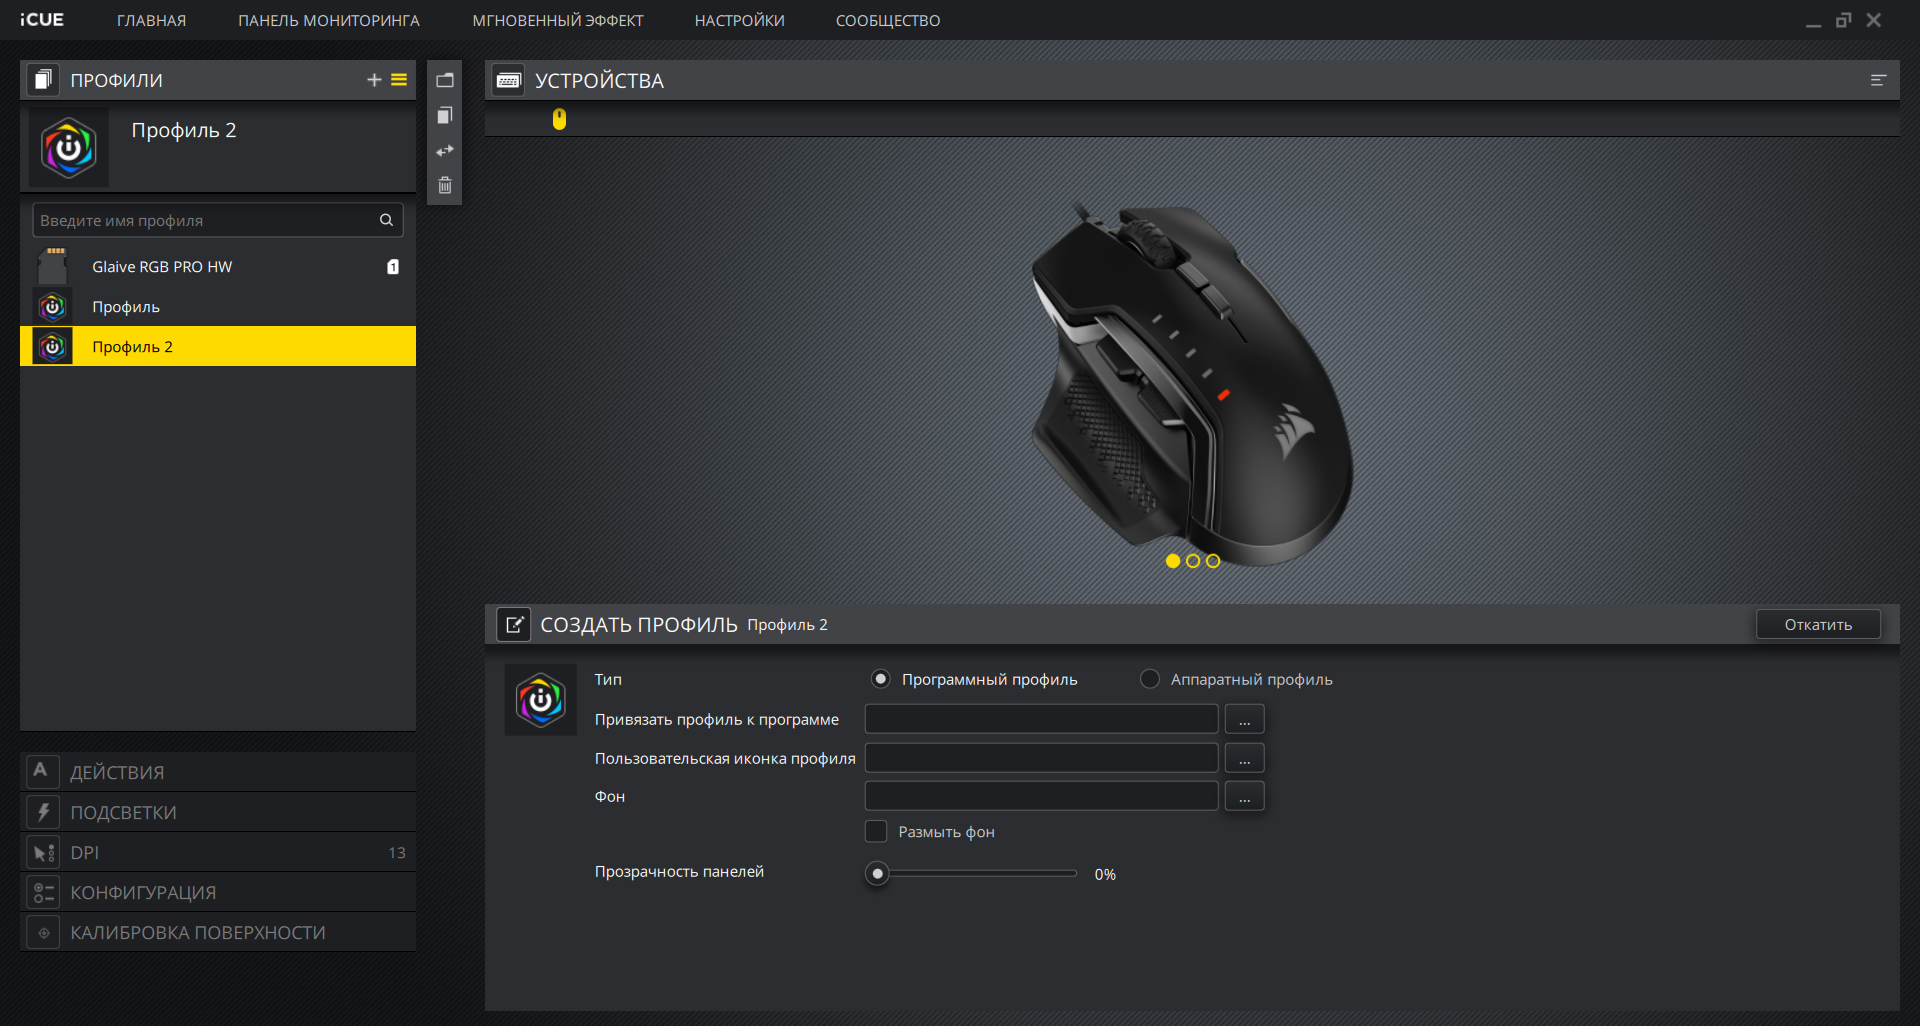Screen dimensions: 1920x1026
Task: Open the ПАНЕЛЬ МОНИТОРИНГА tab
Action: coord(328,20)
